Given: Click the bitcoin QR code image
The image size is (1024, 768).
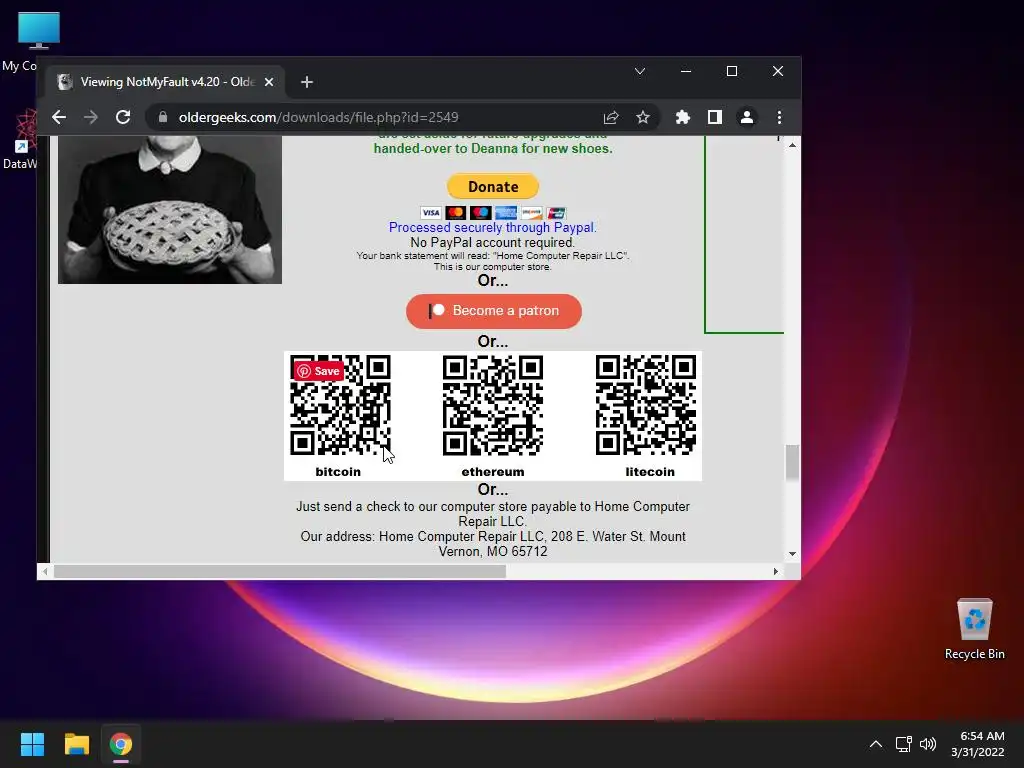Looking at the screenshot, I should tap(340, 406).
